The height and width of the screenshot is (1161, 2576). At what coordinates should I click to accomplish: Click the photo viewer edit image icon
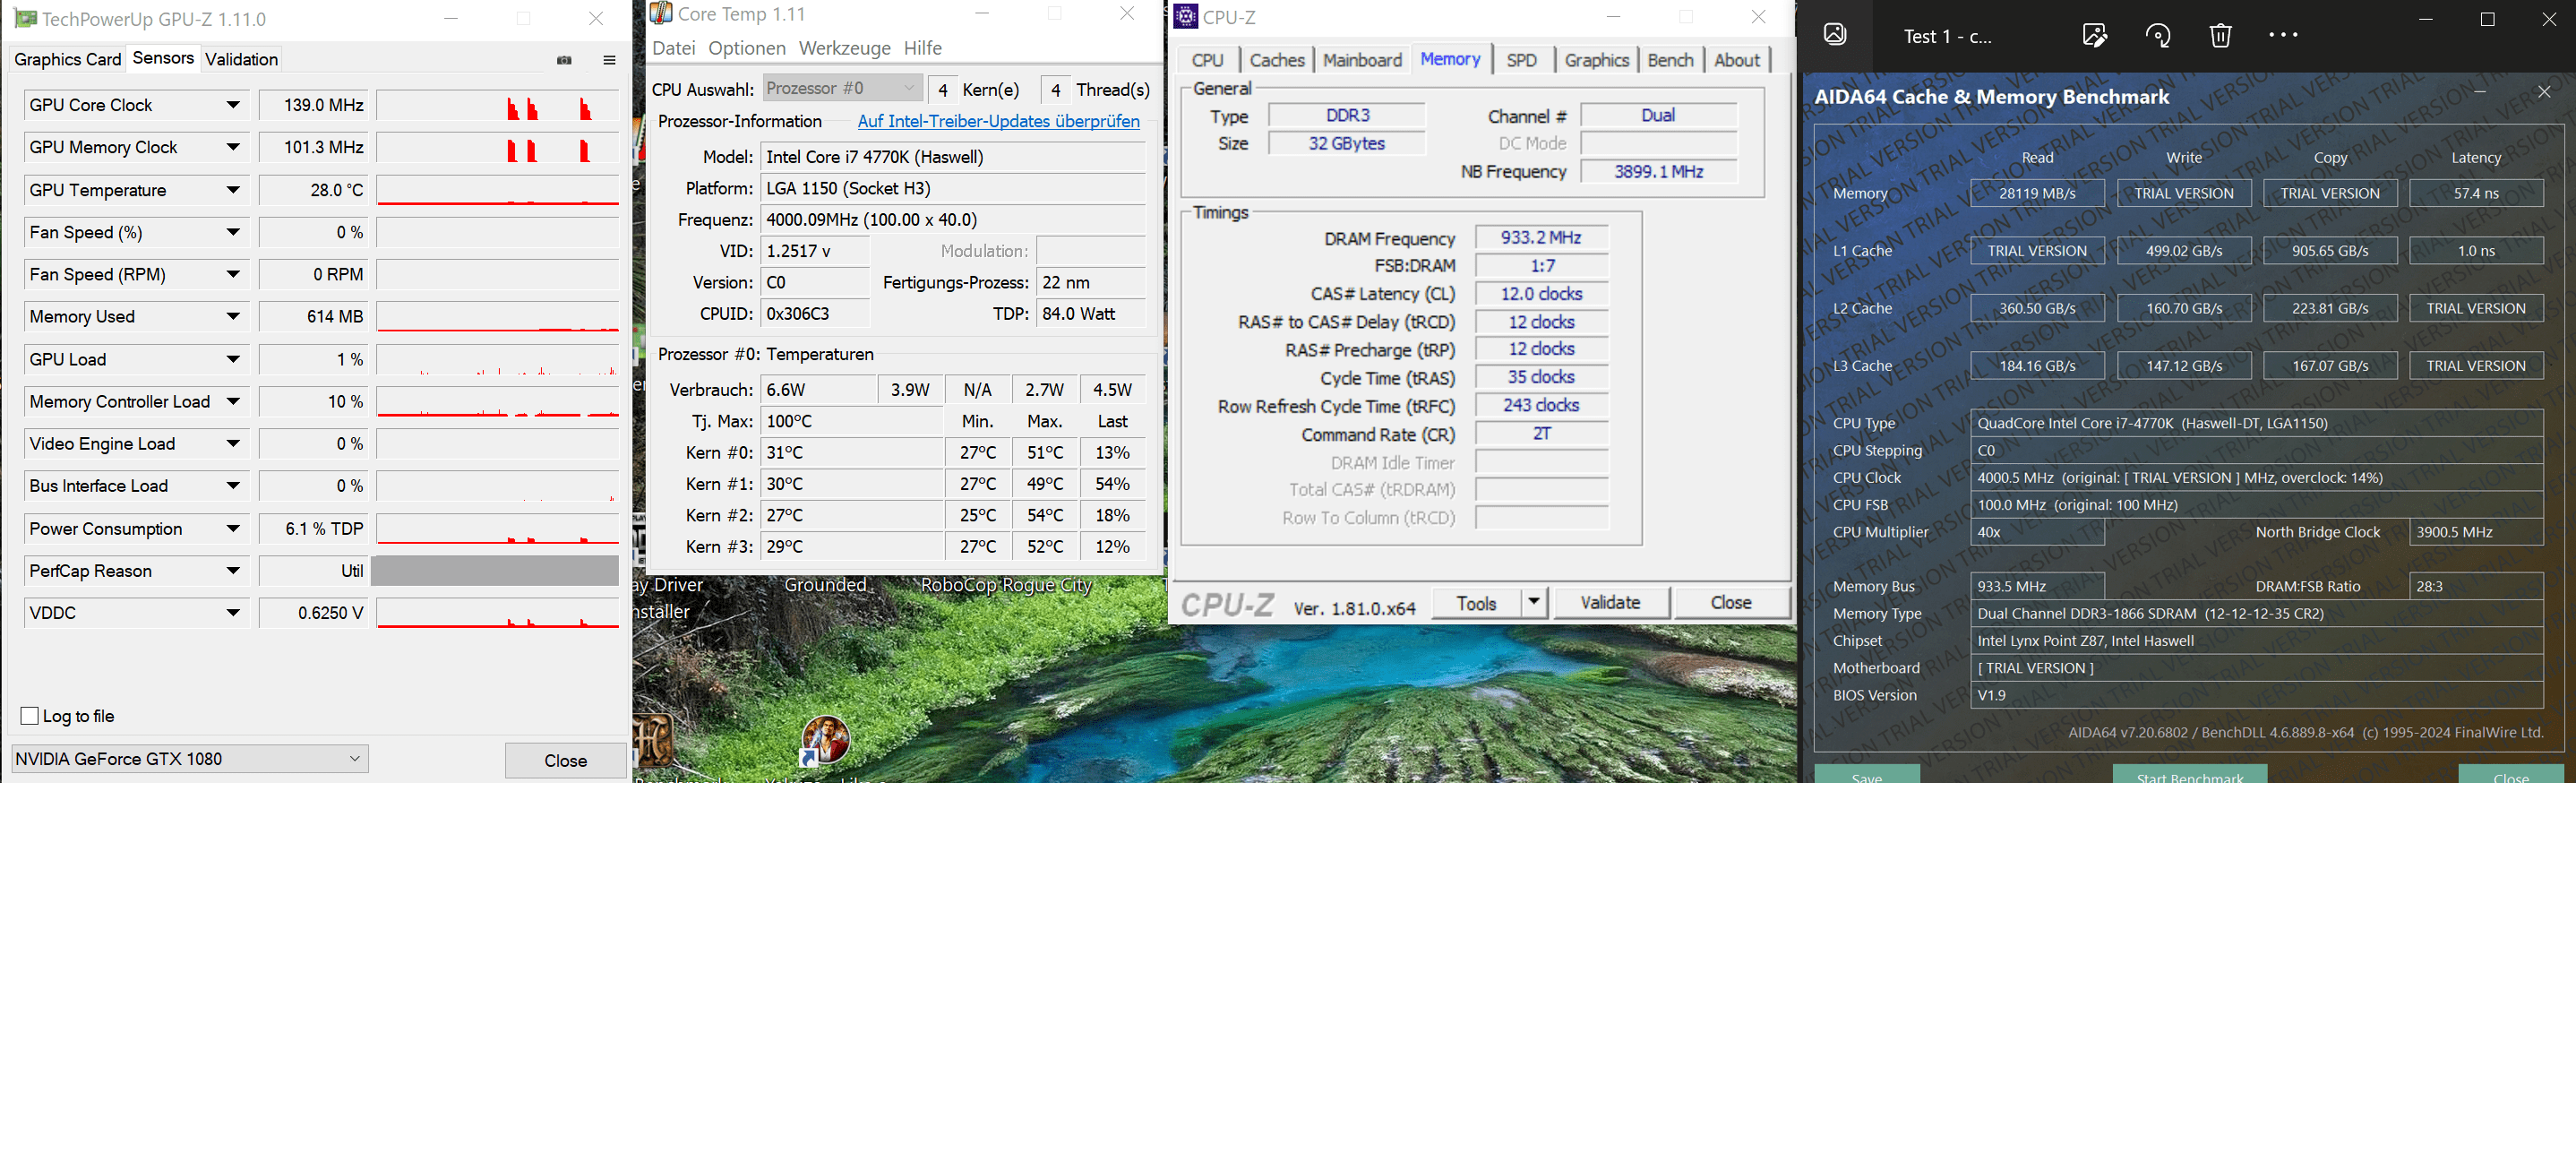pos(2094,36)
